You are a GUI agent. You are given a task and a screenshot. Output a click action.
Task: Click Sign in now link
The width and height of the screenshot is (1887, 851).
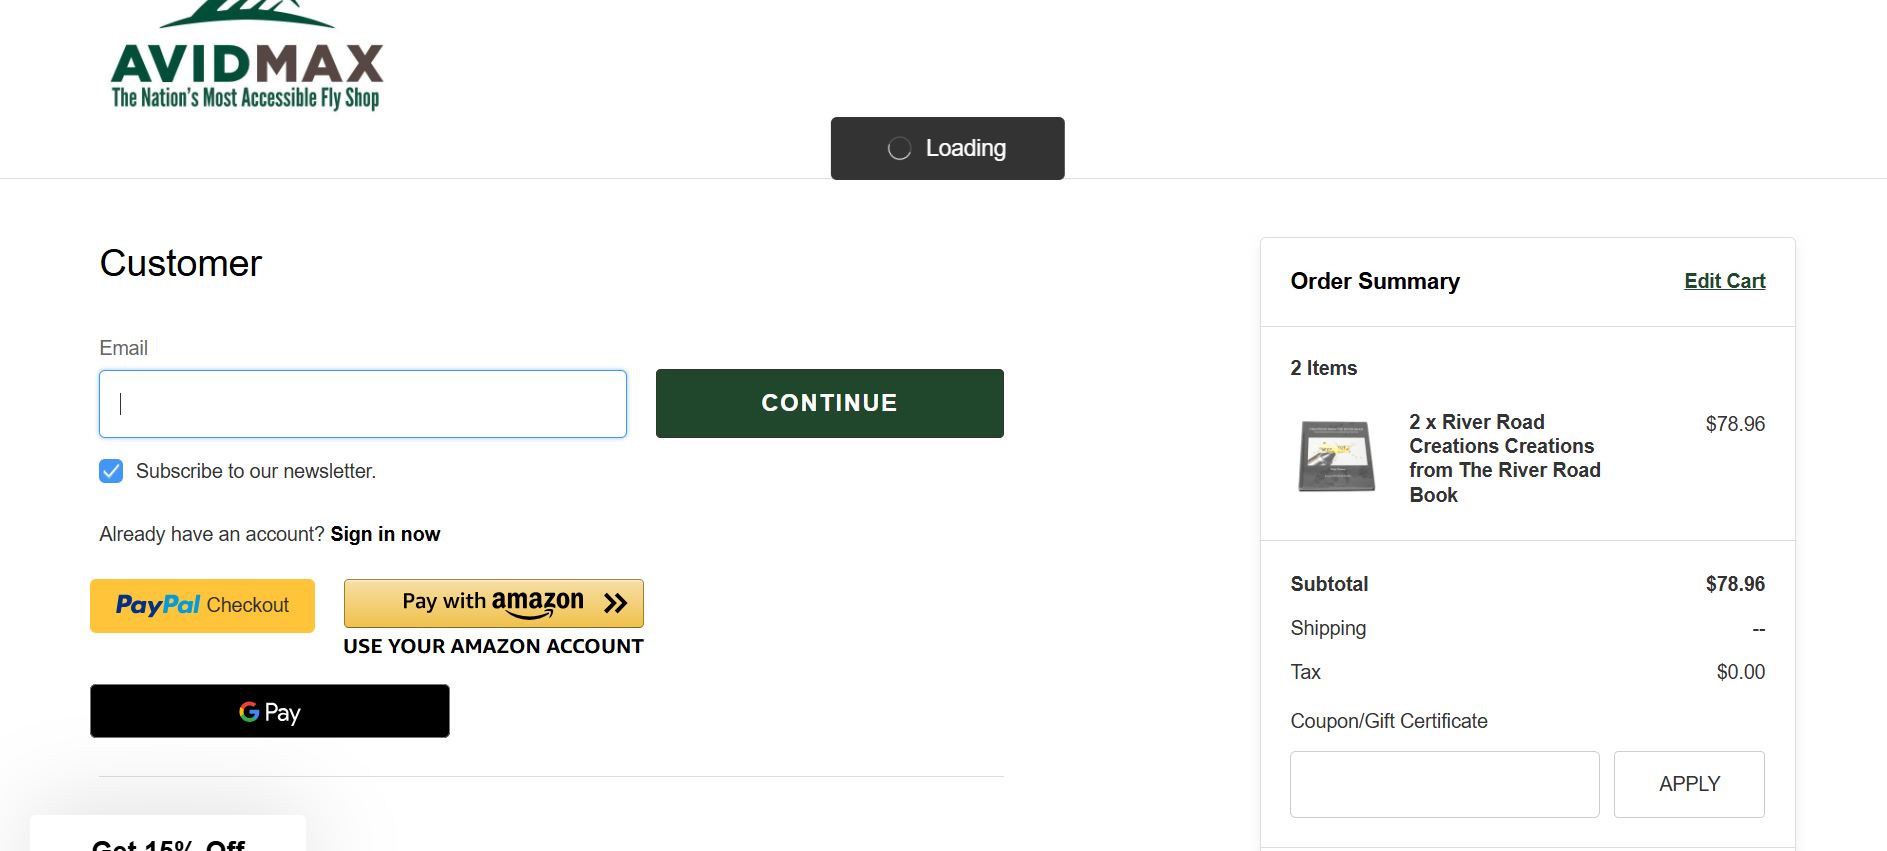(x=384, y=534)
